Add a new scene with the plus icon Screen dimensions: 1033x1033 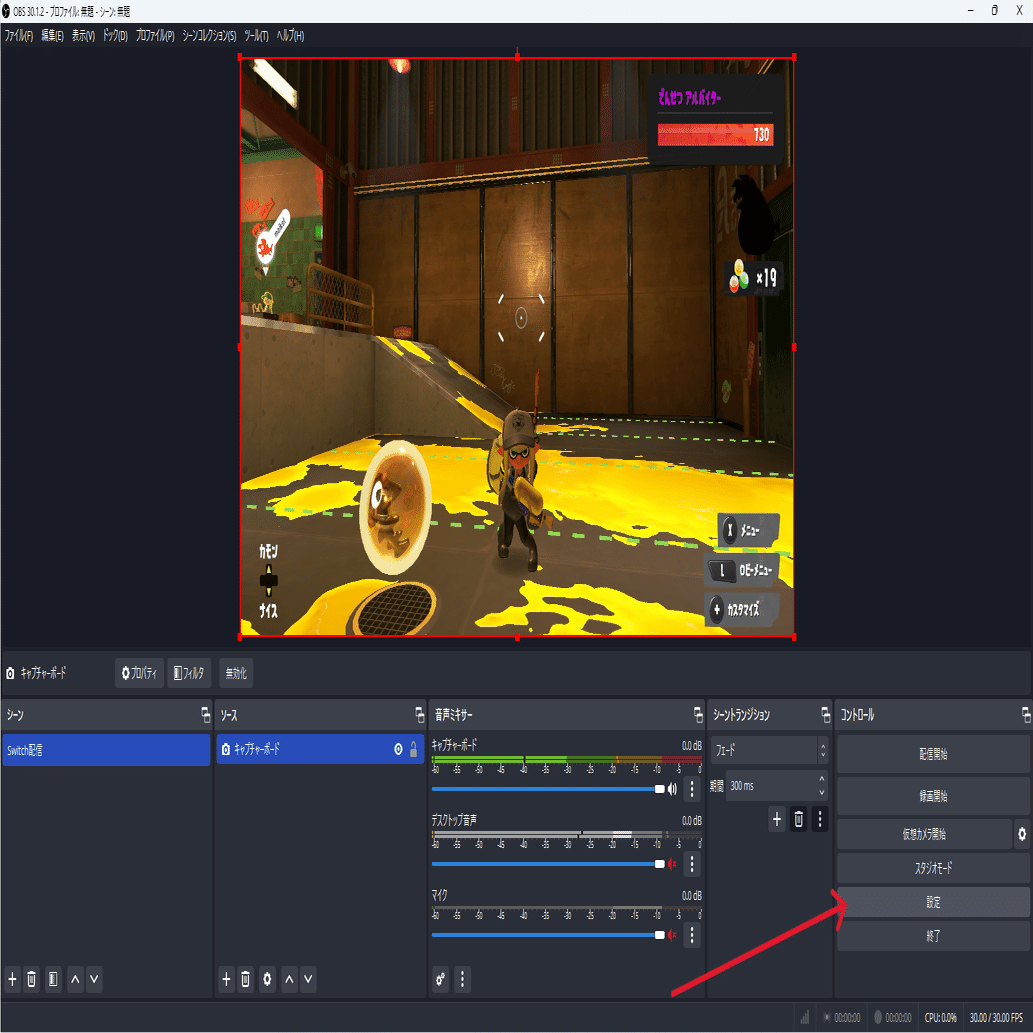pyautogui.click(x=12, y=979)
